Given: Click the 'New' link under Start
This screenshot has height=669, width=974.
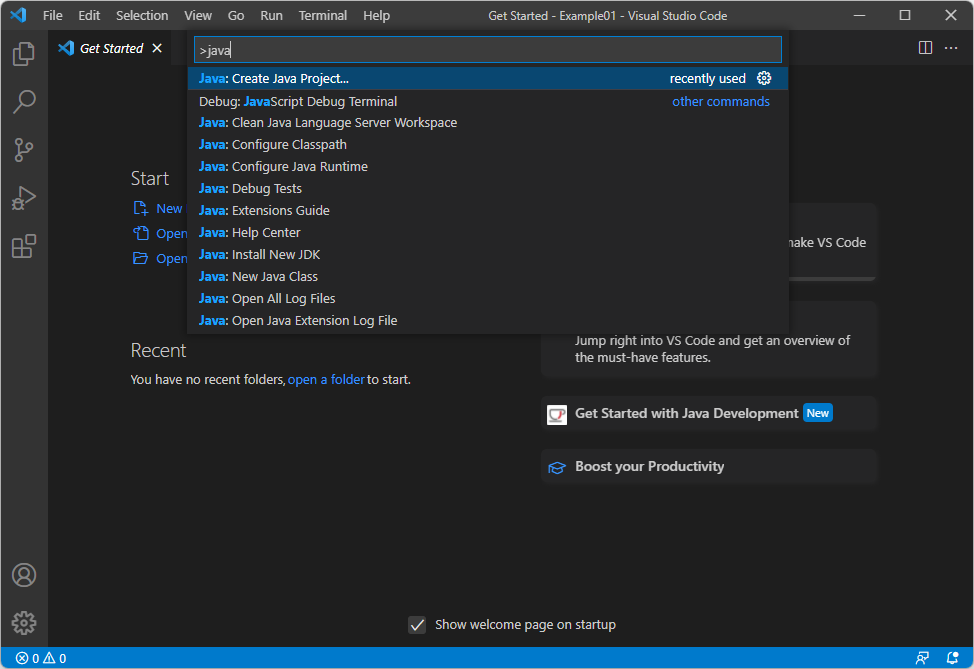Looking at the screenshot, I should pyautogui.click(x=169, y=209).
